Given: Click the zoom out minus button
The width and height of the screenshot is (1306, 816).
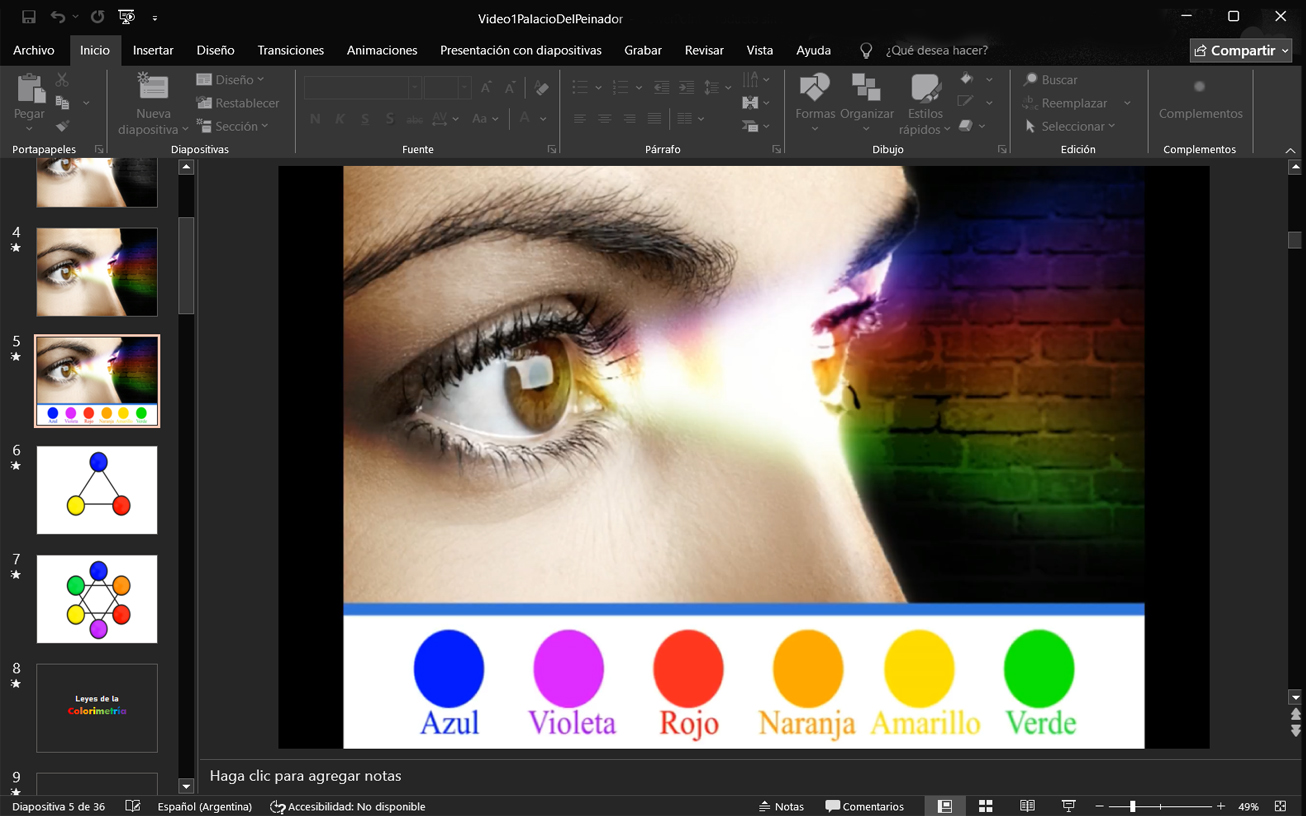Looking at the screenshot, I should (x=1099, y=806).
